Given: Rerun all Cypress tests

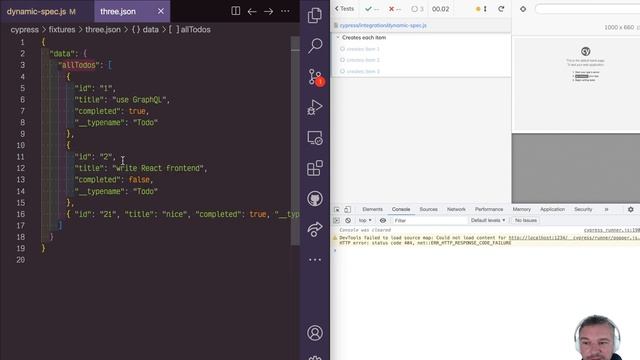Looking at the screenshot, I should [x=501, y=9].
